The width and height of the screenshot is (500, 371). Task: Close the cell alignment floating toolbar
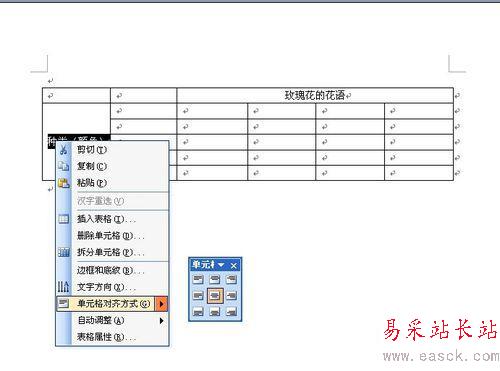click(234, 265)
